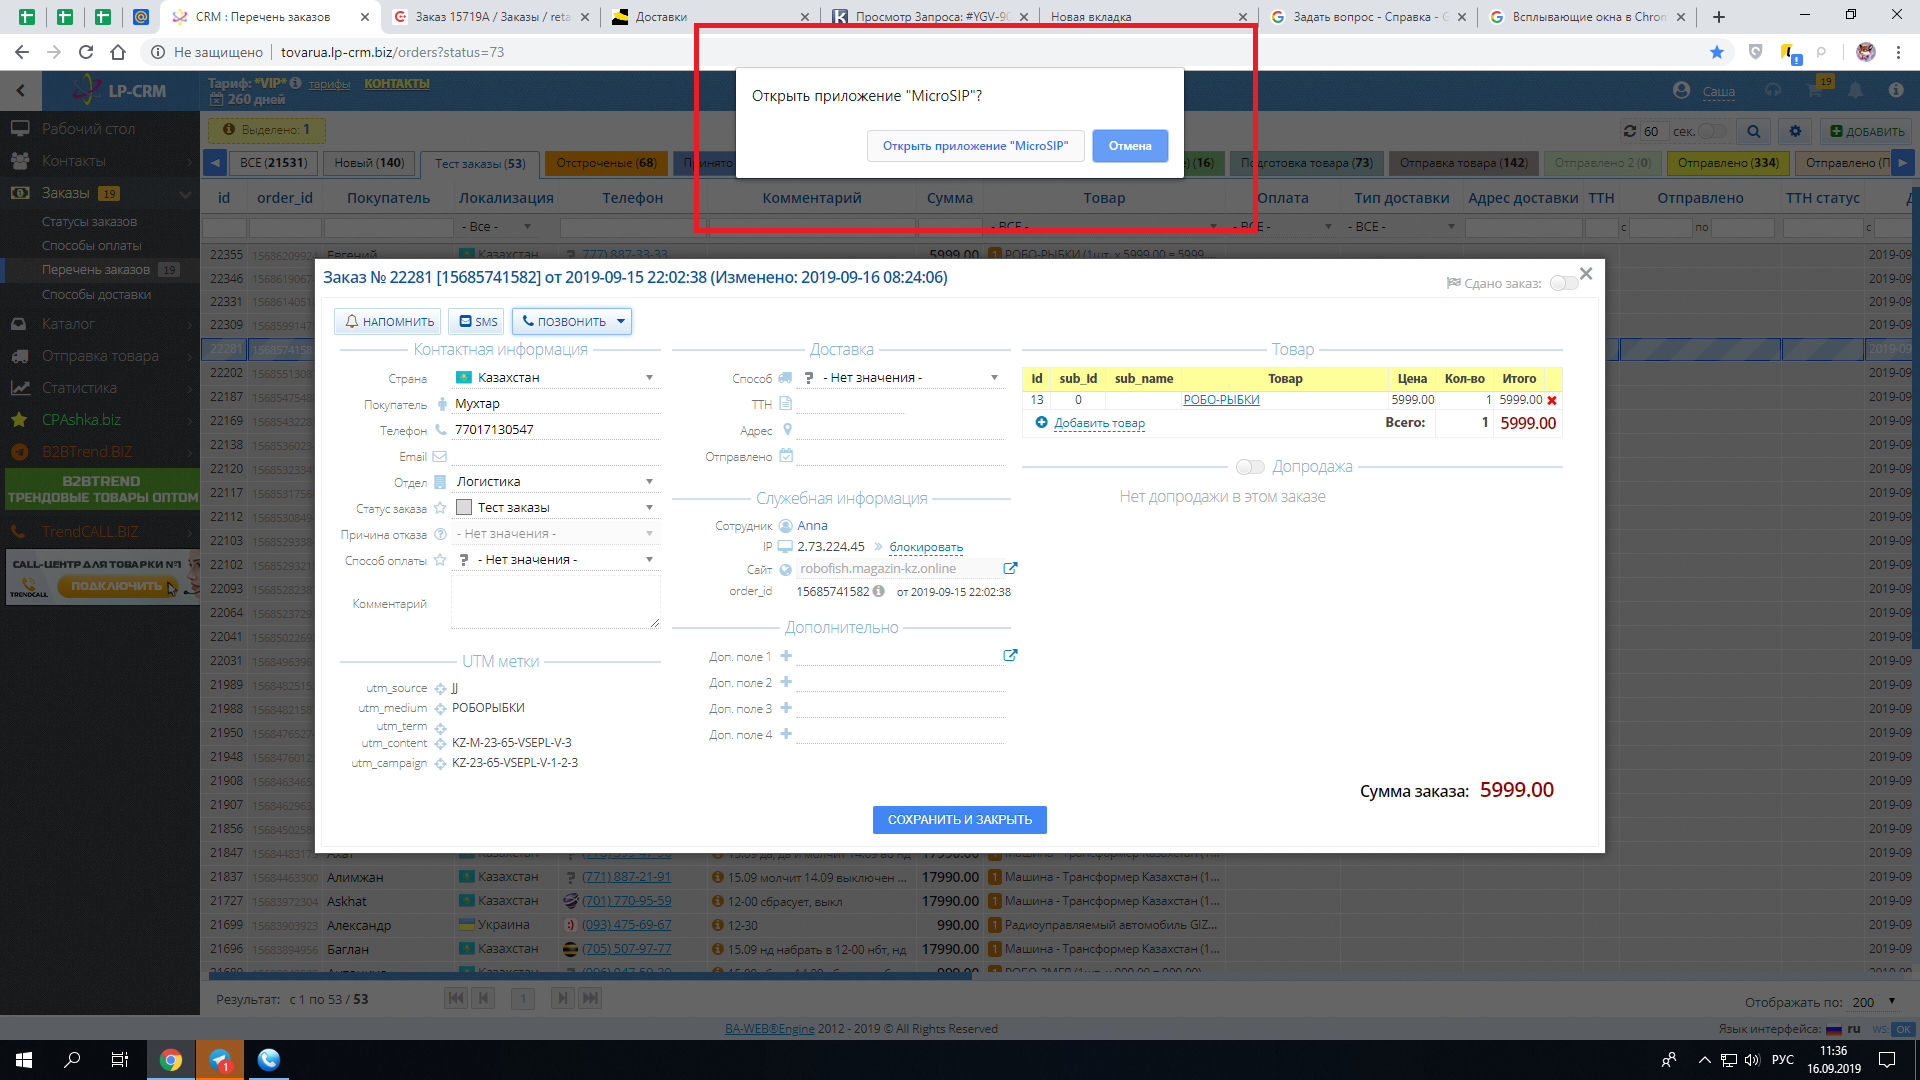Click the phone icon next to Телефон field
This screenshot has height=1080, width=1920.
(440, 430)
